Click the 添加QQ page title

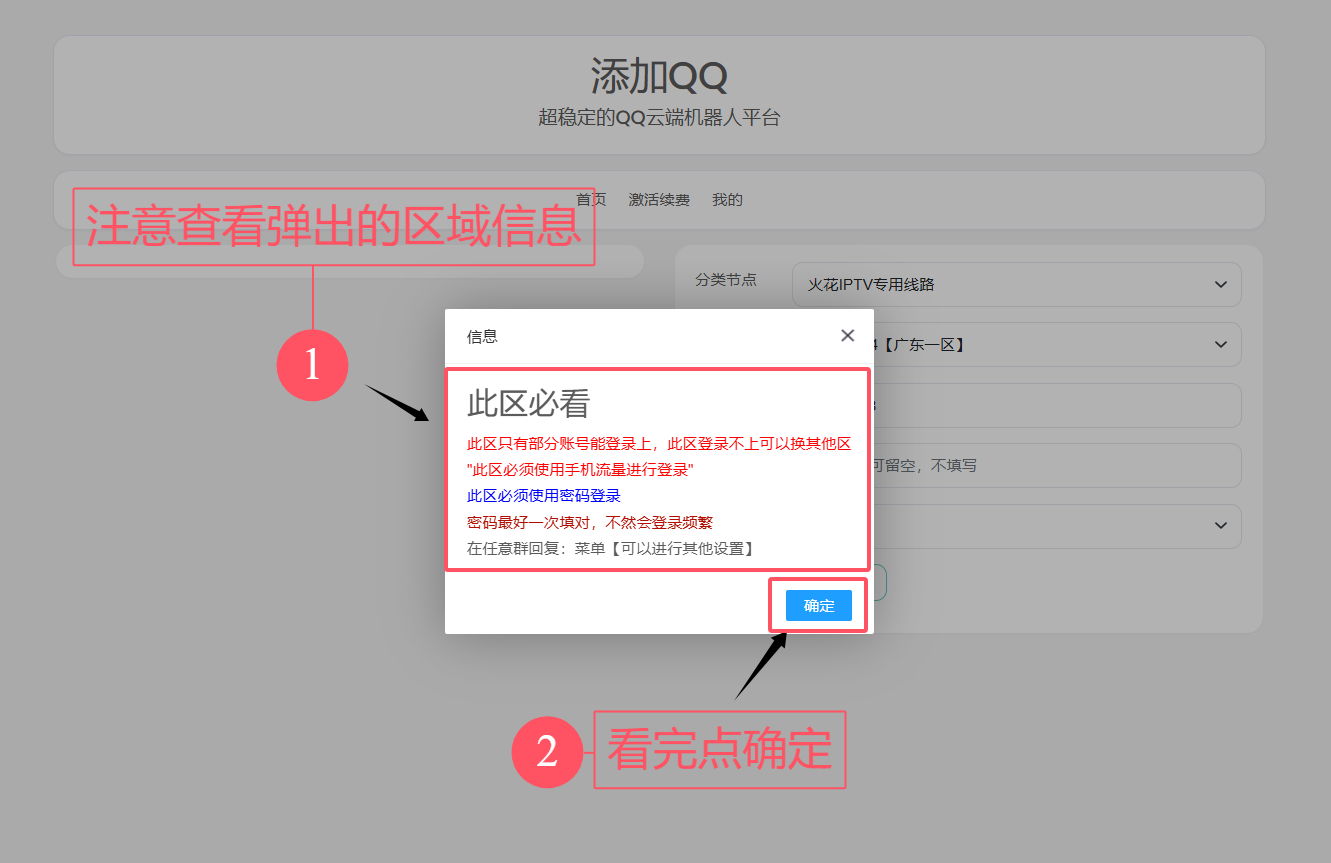click(659, 76)
